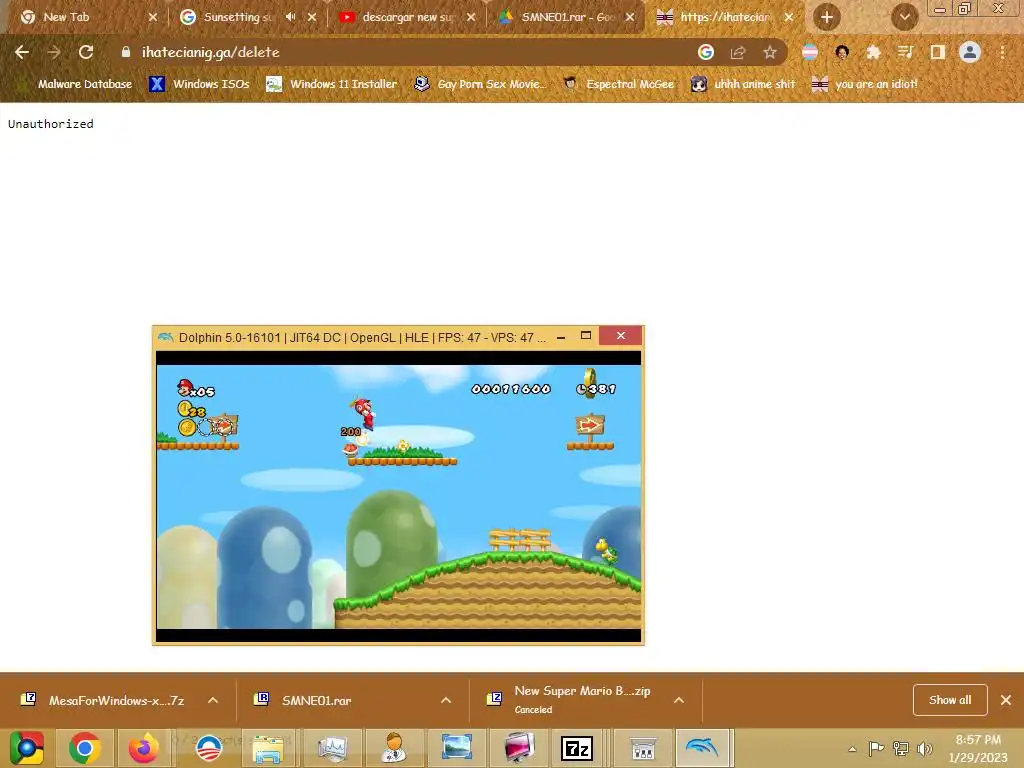Open the Windows ISOs bookmark
This screenshot has height=768, width=1024.
pyautogui.click(x=200, y=84)
